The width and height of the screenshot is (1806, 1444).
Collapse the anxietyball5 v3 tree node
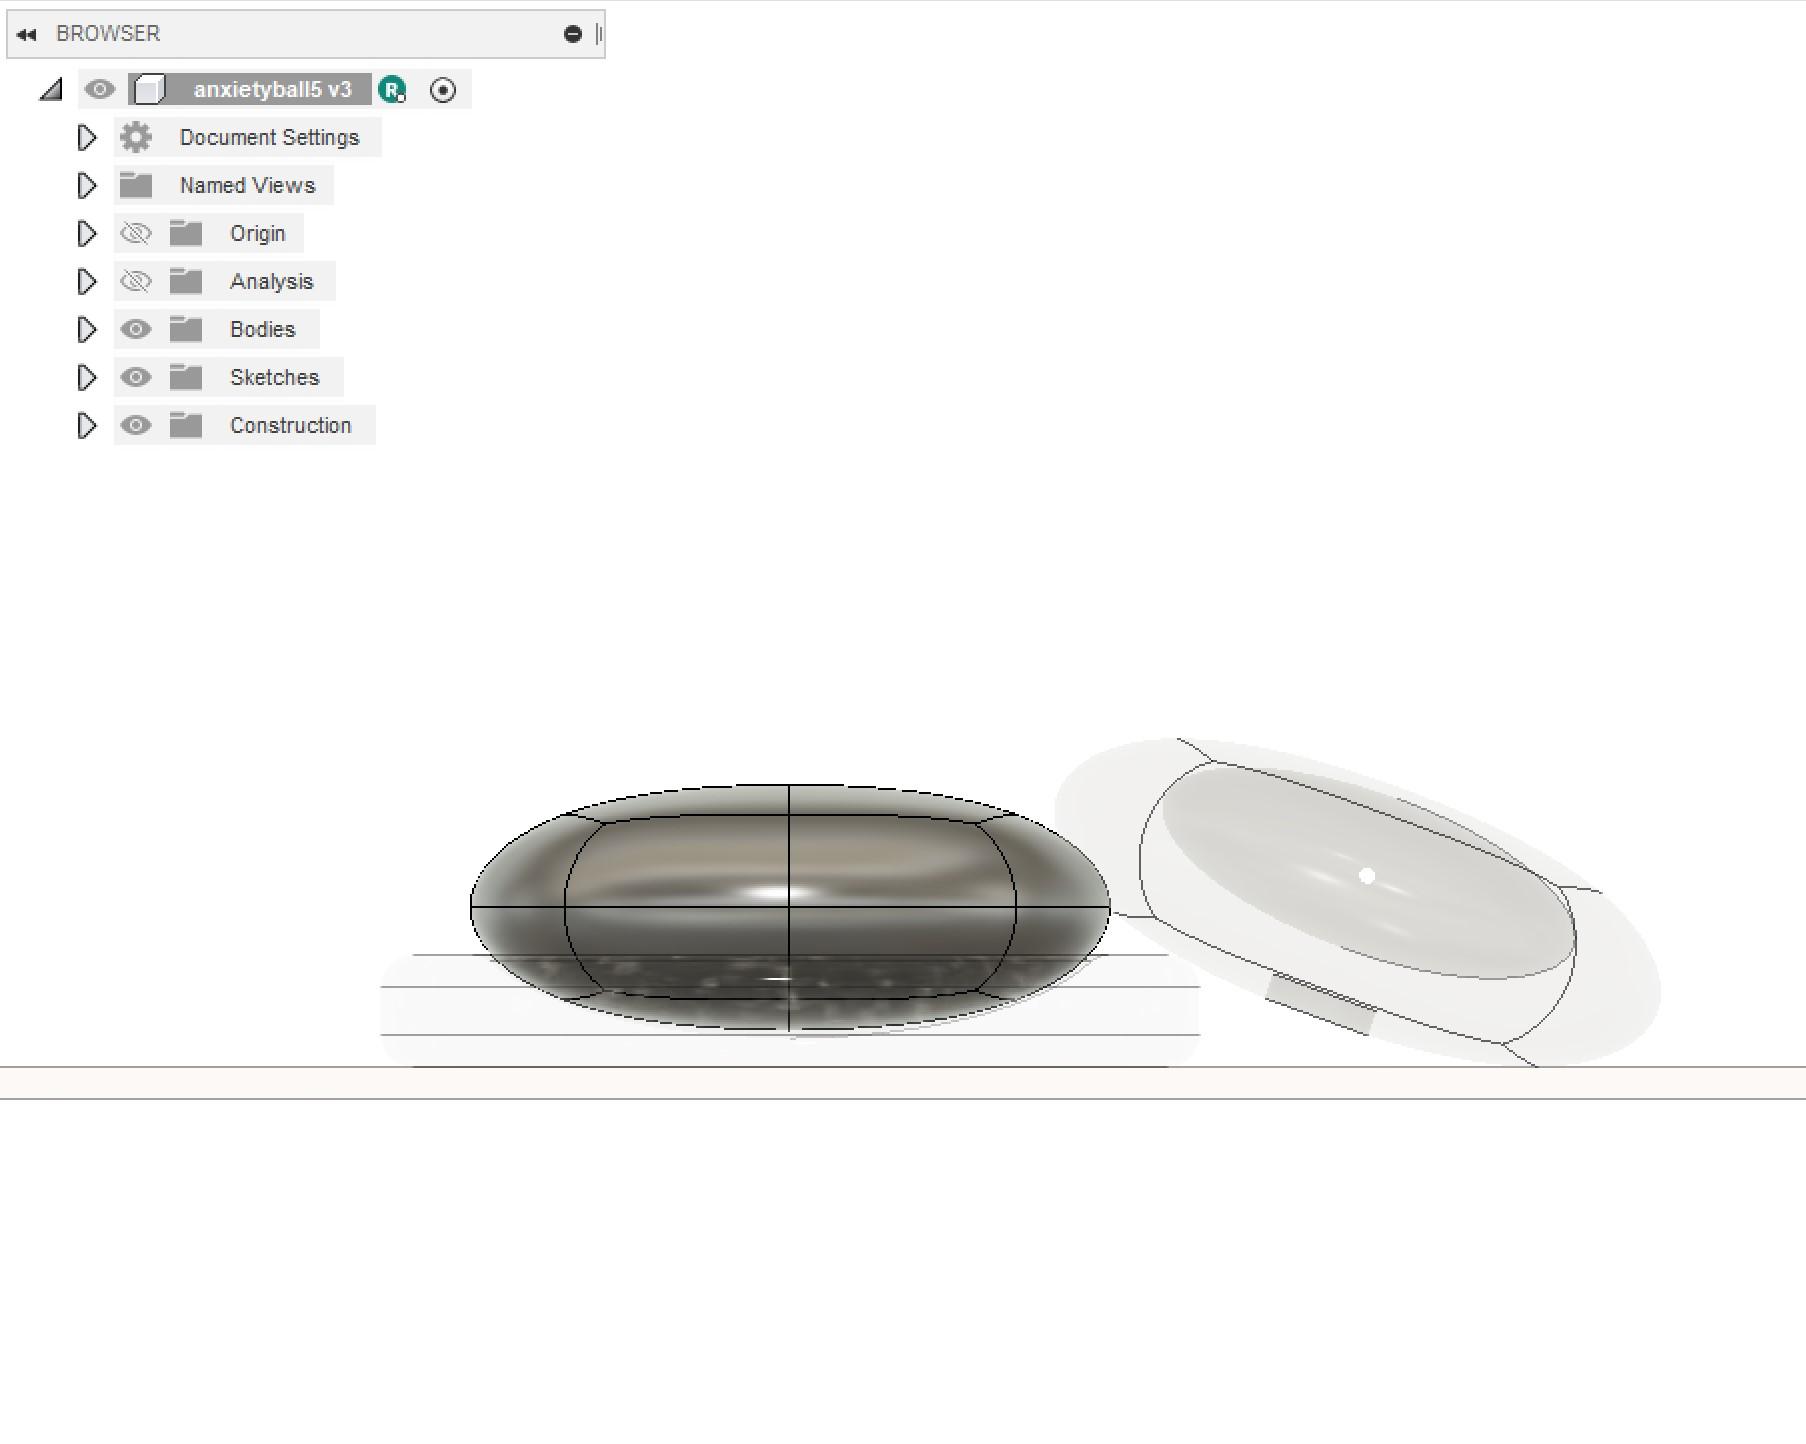(x=50, y=89)
